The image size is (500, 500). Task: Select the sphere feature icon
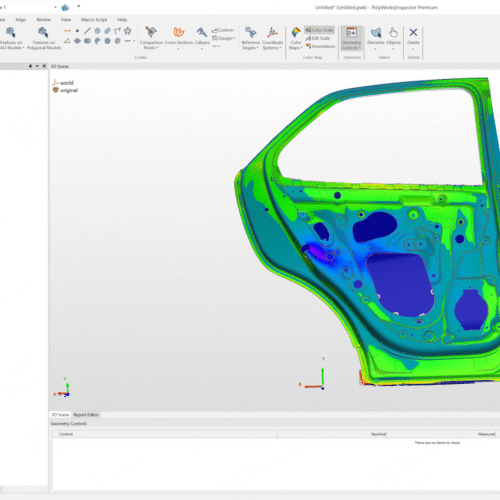coord(107,41)
